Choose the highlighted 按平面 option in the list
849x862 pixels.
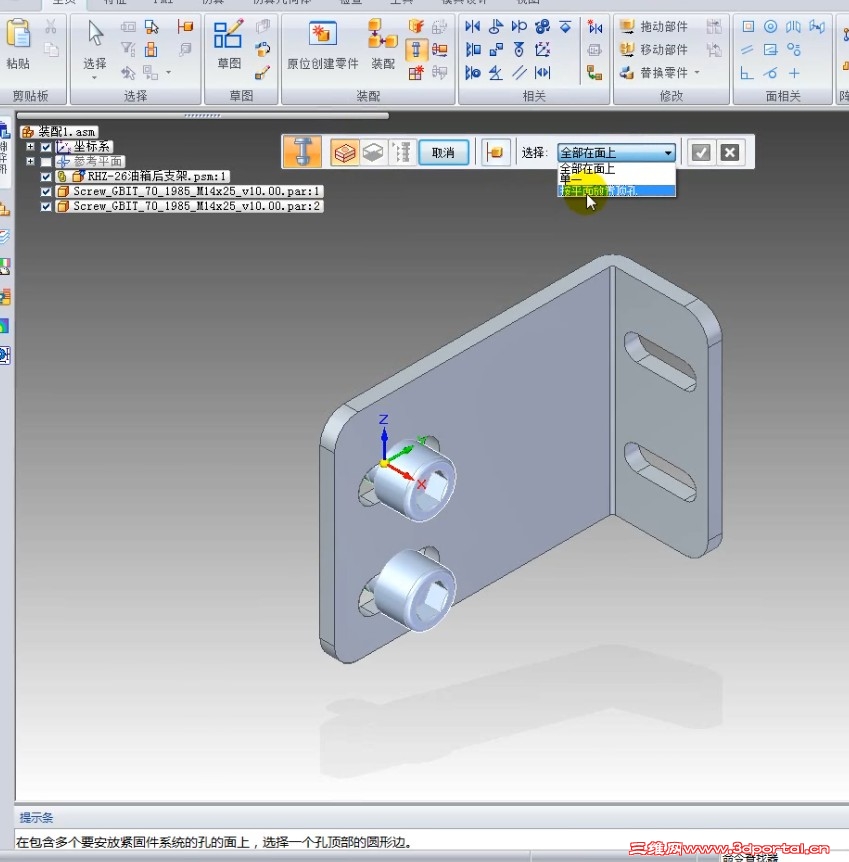616,191
